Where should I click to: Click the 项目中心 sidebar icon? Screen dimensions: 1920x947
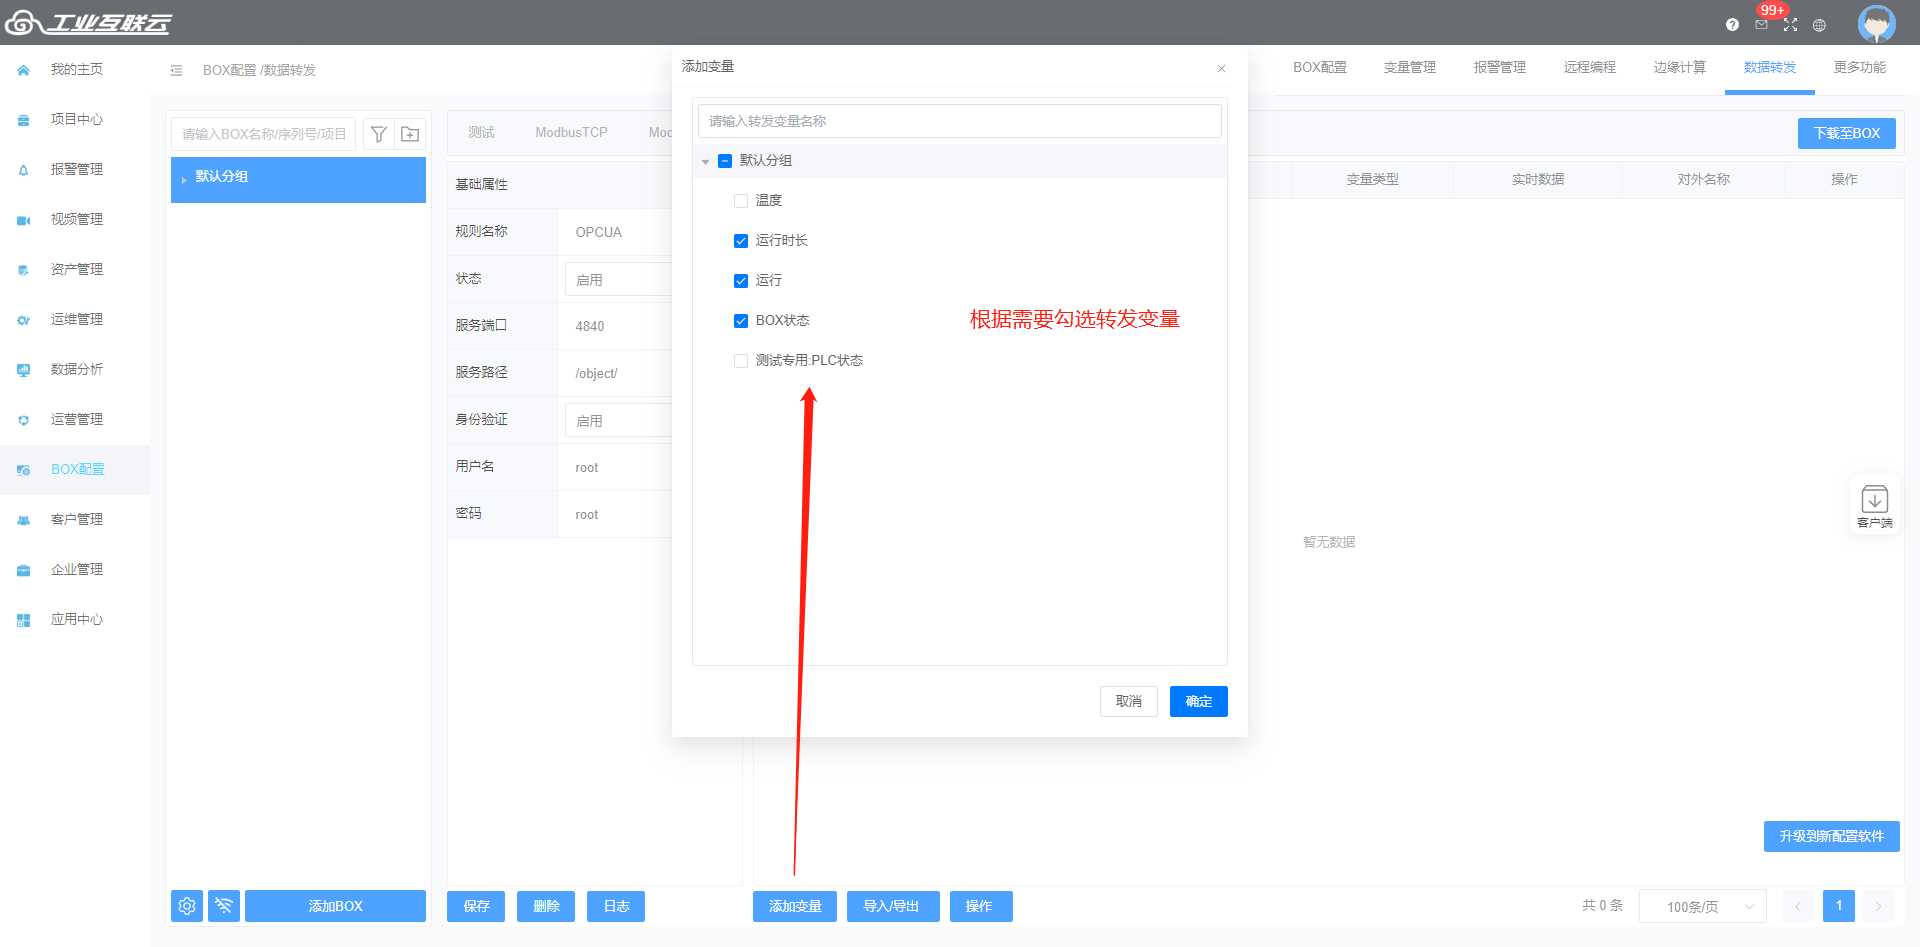pos(23,120)
